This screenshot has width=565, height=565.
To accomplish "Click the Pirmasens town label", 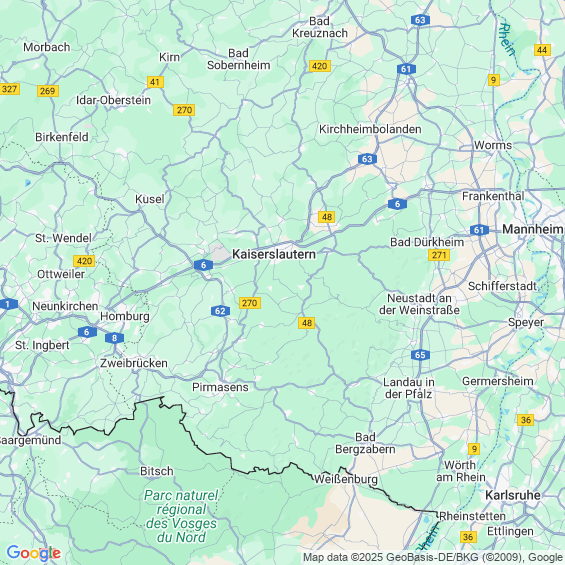I will 220,387.
